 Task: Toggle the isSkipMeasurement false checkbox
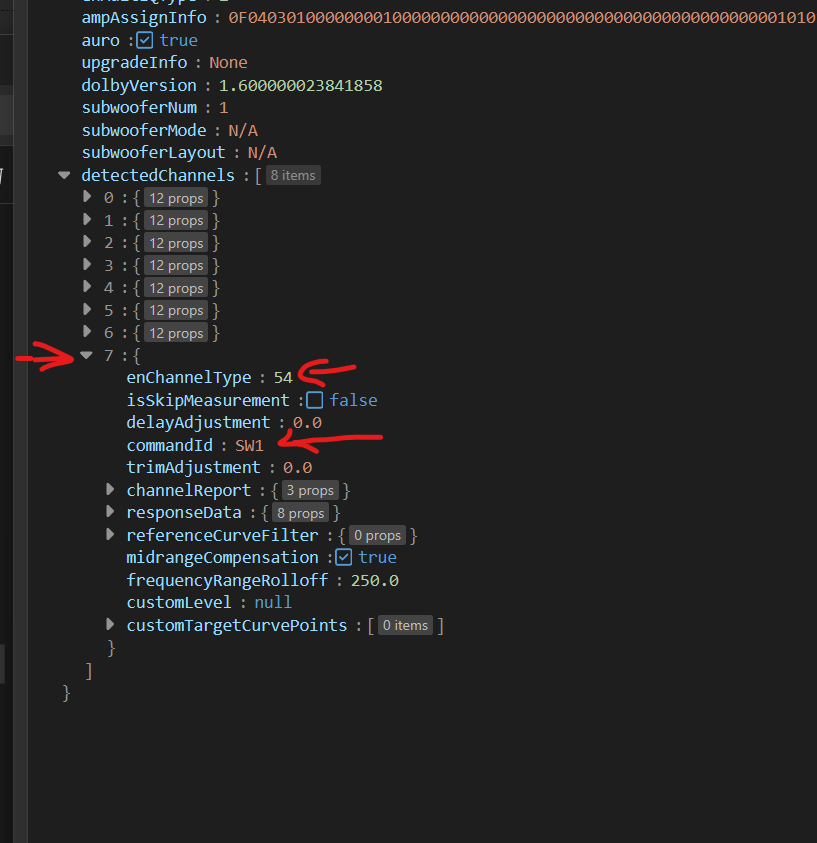coord(315,400)
